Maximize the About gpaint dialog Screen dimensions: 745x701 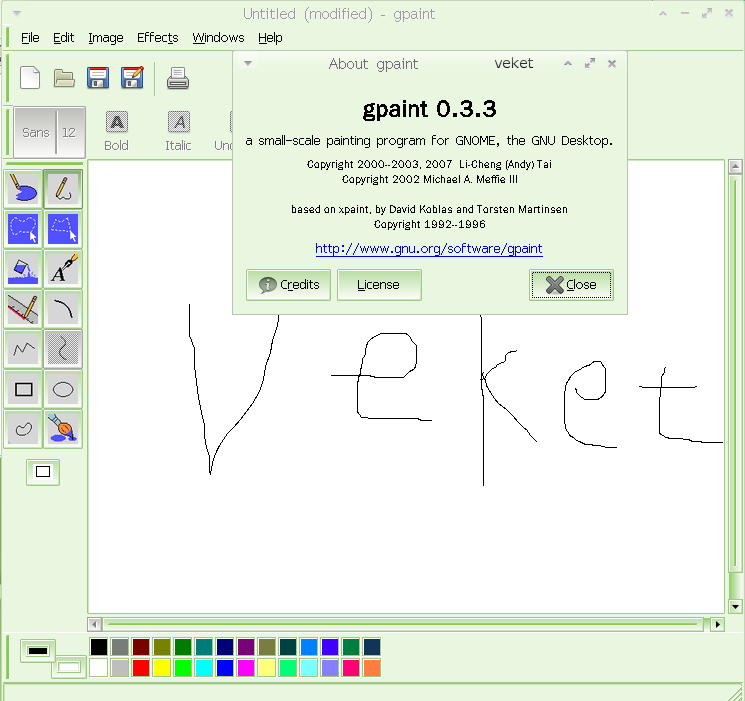pos(590,63)
